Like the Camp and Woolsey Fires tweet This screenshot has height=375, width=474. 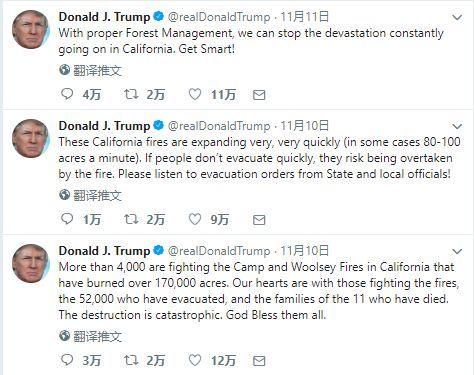195,360
